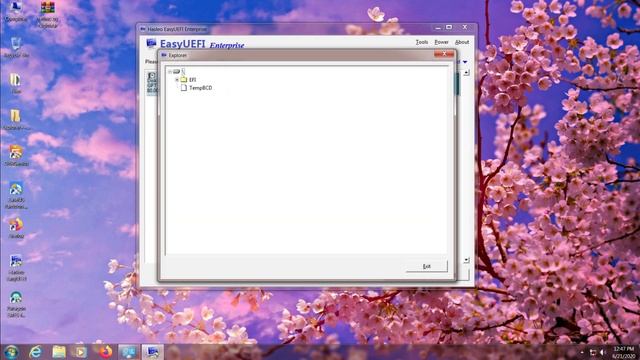Image resolution: width=640 pixels, height=360 pixels.
Task: Maximize the Hasleo EasyUEFI Enterprise window
Action: [449, 27]
